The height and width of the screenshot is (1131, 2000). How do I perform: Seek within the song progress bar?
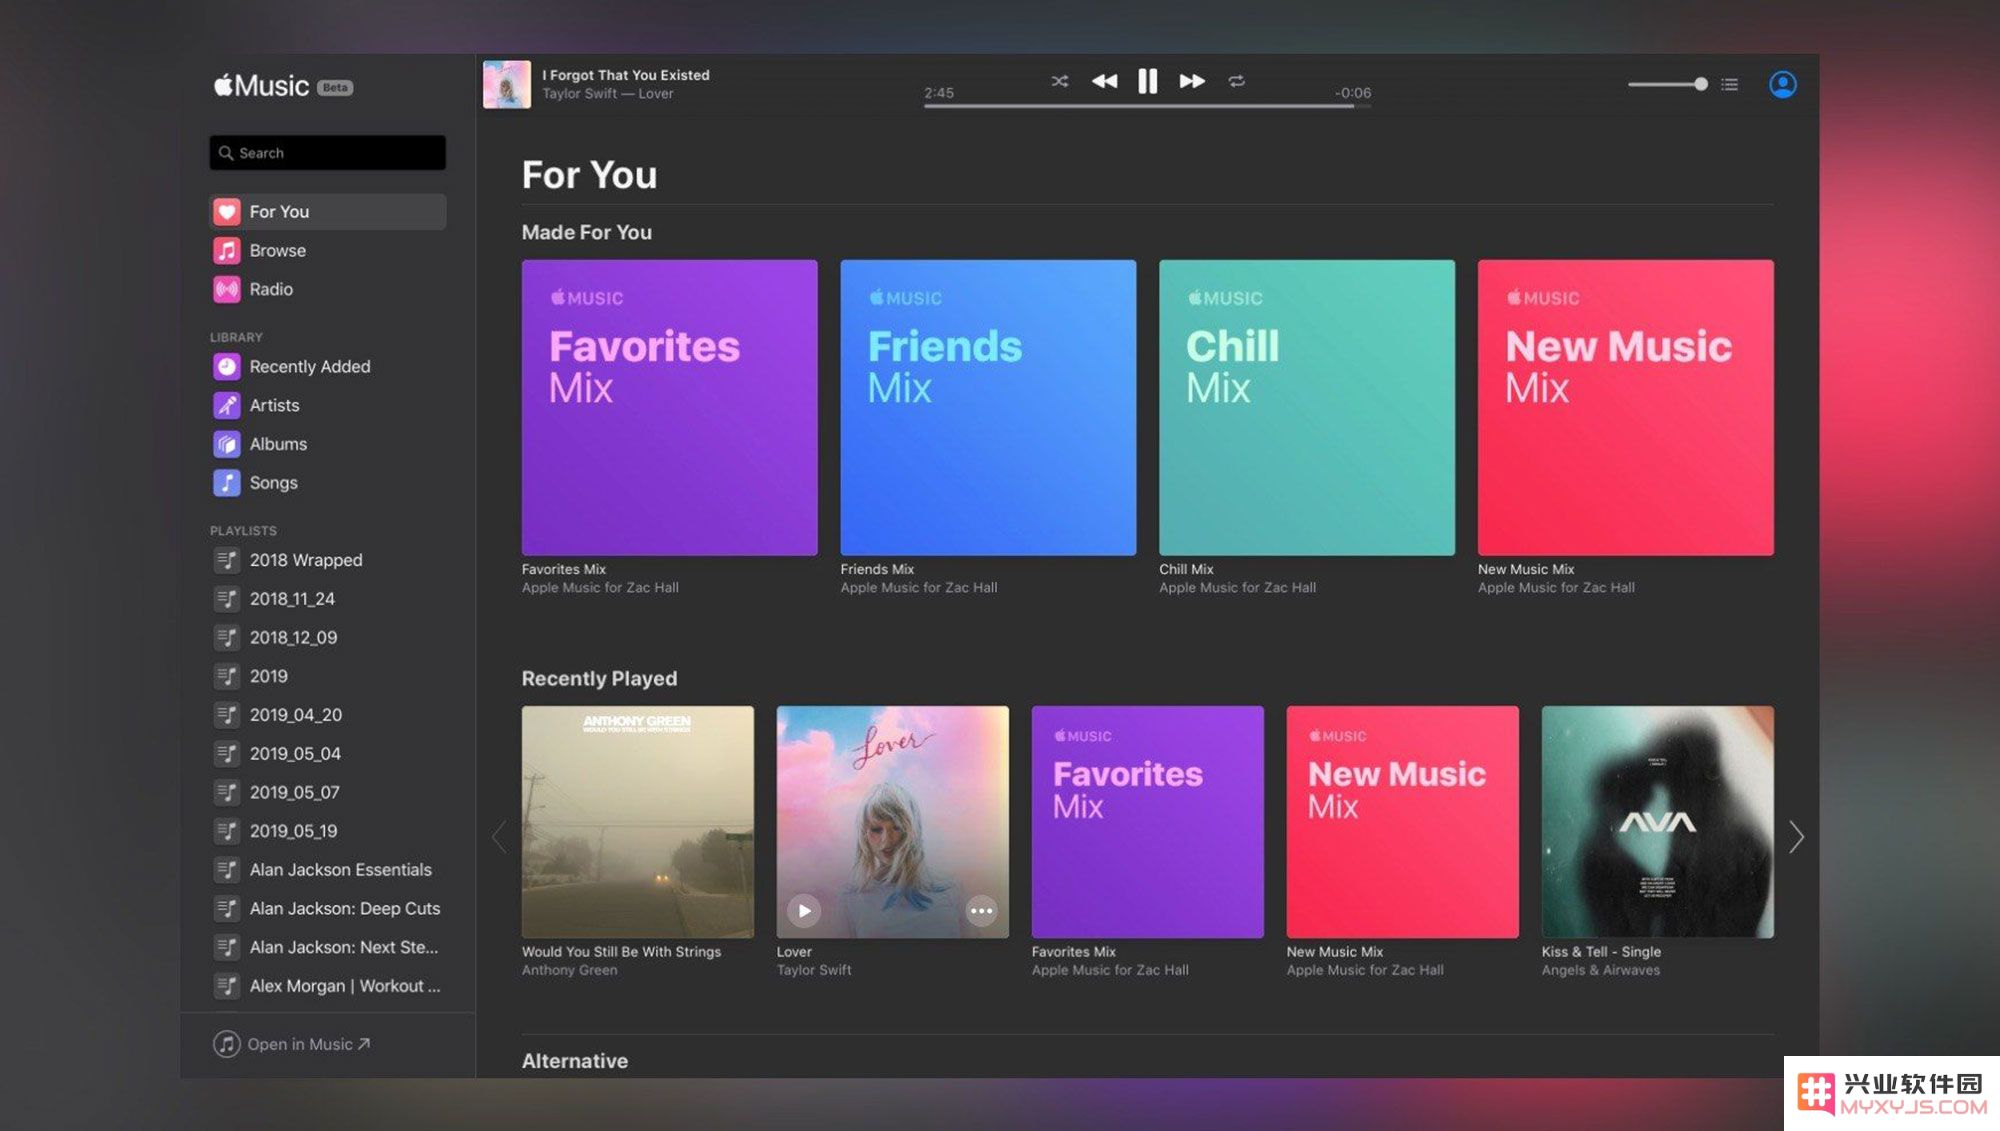click(1147, 106)
